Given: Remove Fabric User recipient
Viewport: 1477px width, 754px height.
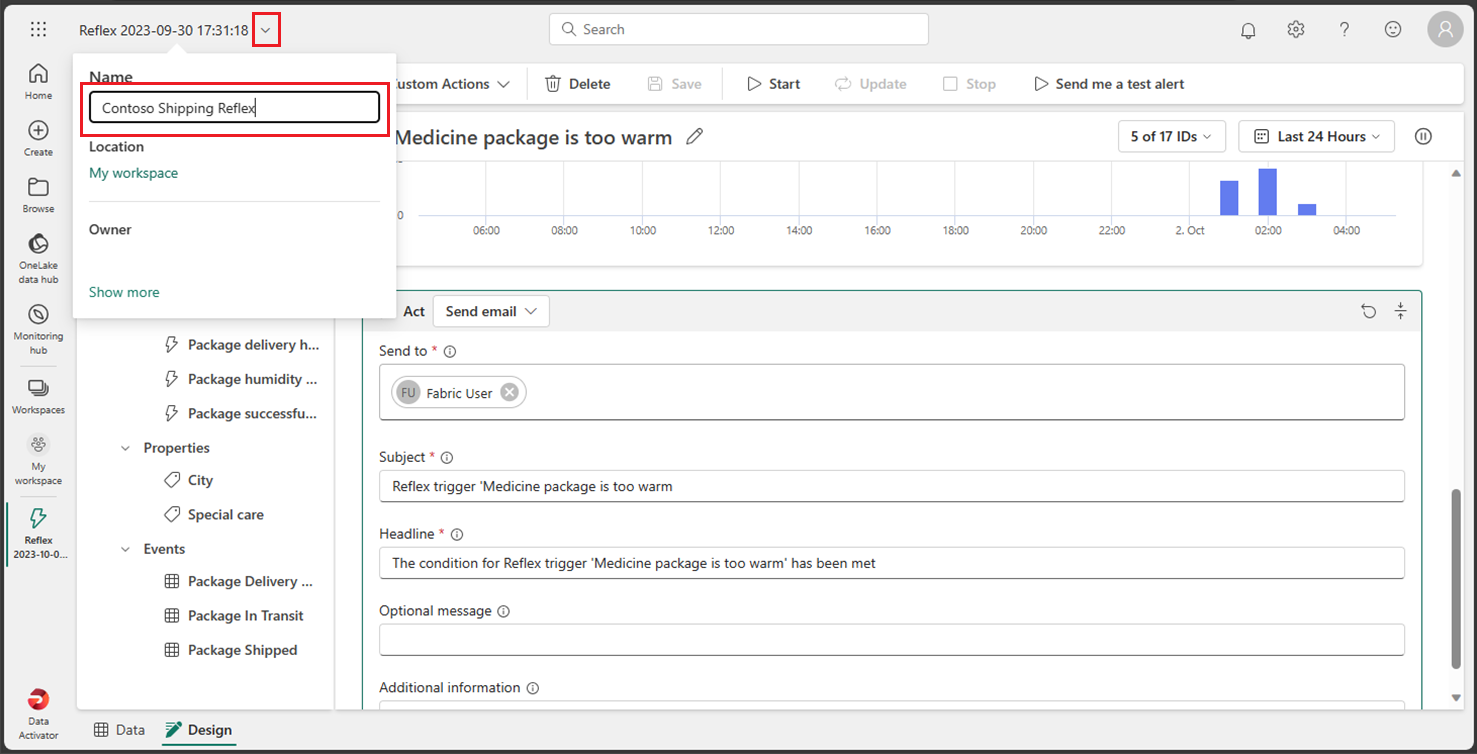Looking at the screenshot, I should point(509,392).
